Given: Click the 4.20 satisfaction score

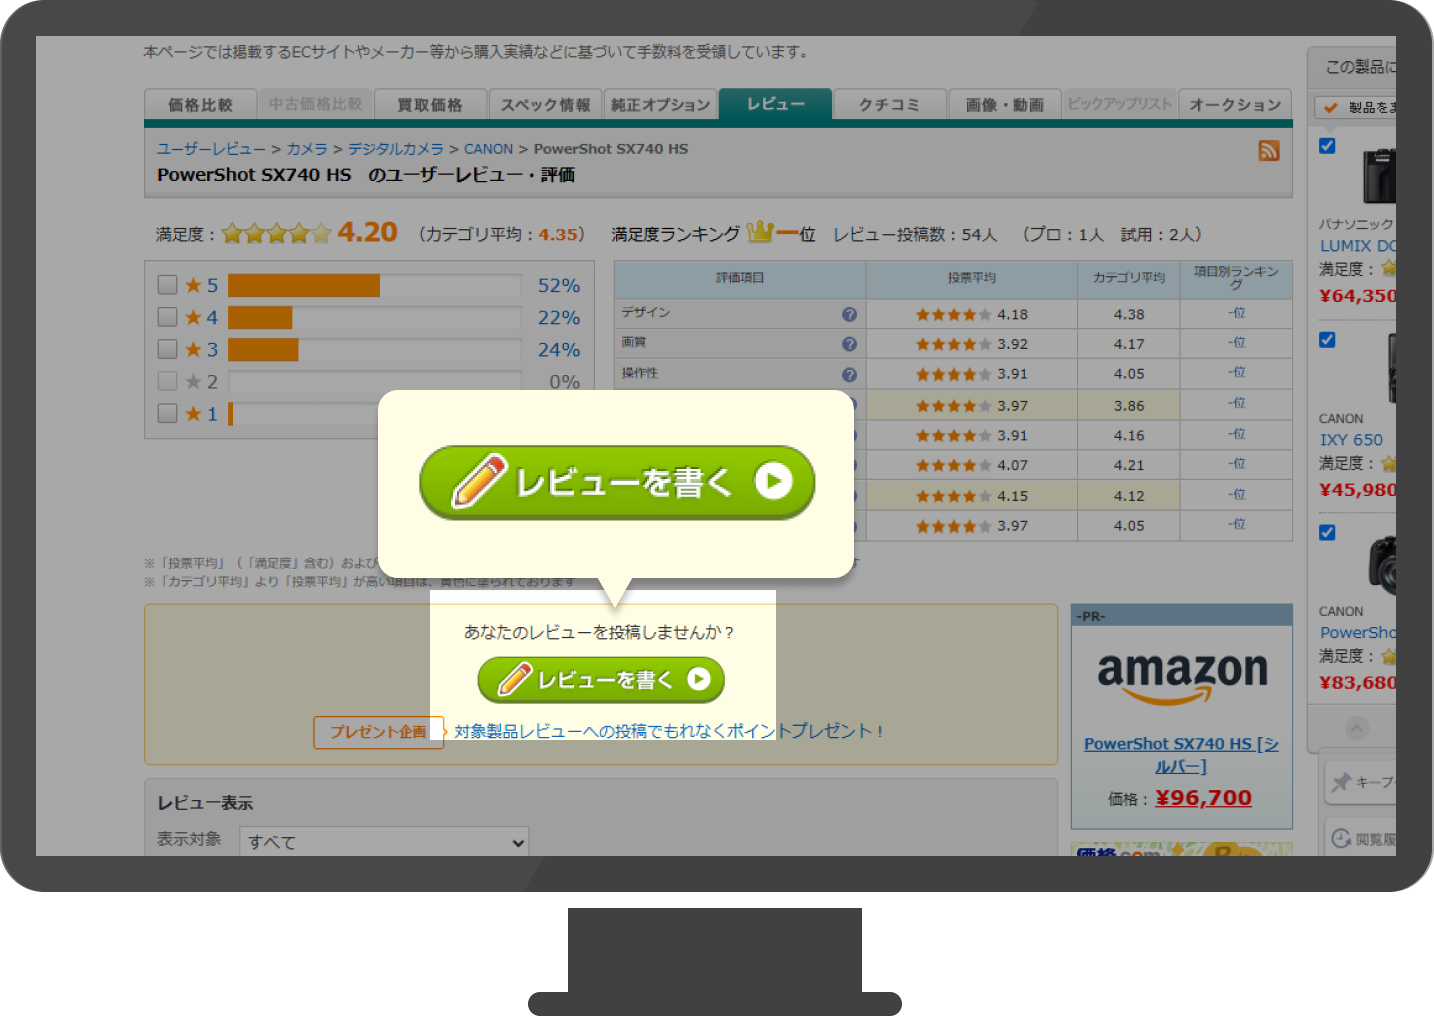Looking at the screenshot, I should [x=367, y=232].
